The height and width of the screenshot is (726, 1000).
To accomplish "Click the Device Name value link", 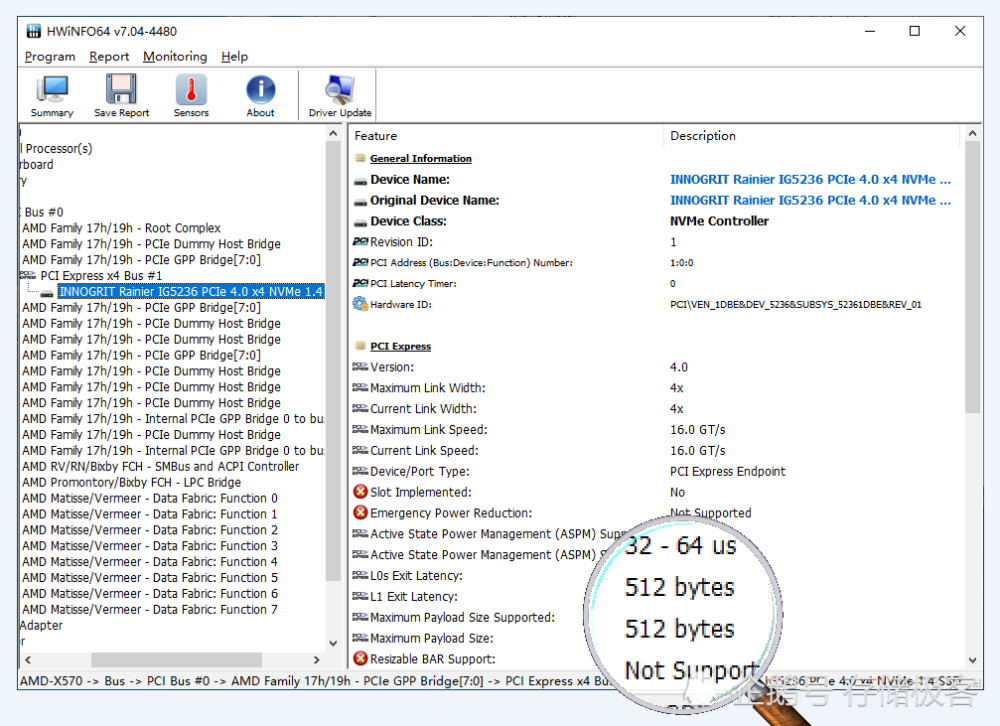I will (x=810, y=180).
